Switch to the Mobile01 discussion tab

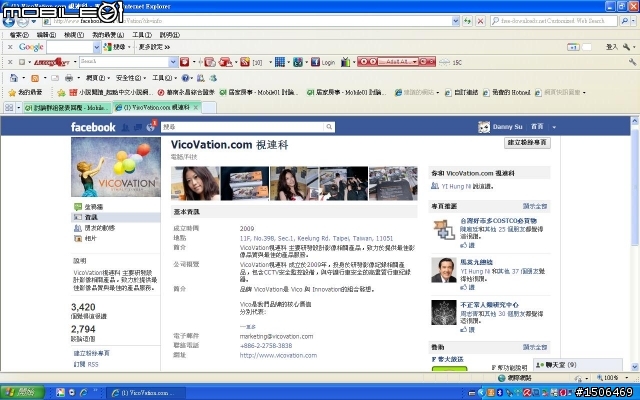click(x=67, y=108)
